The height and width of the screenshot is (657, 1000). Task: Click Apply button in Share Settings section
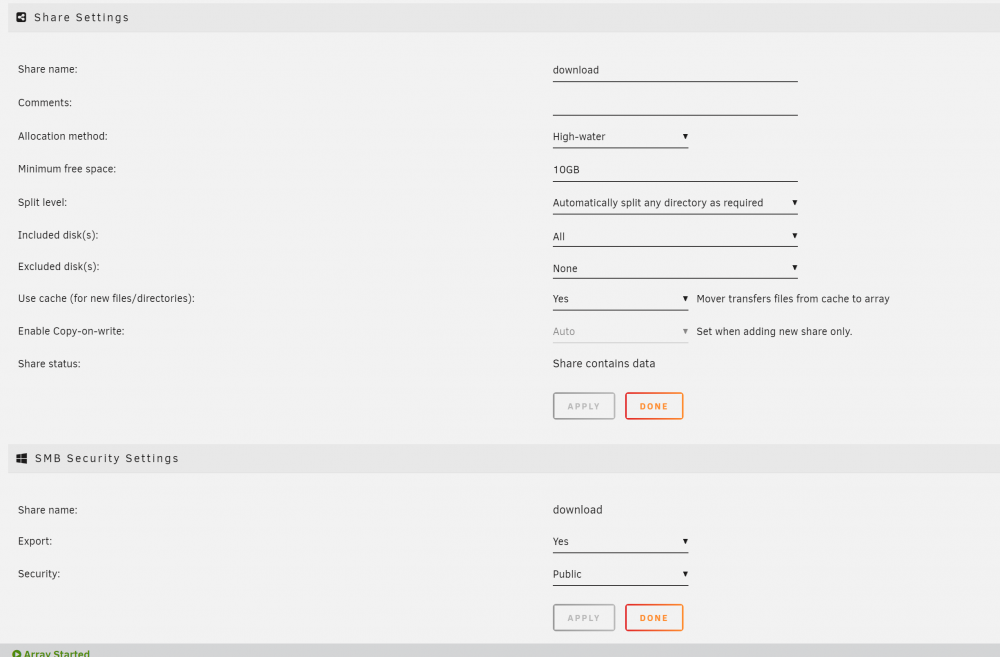584,406
